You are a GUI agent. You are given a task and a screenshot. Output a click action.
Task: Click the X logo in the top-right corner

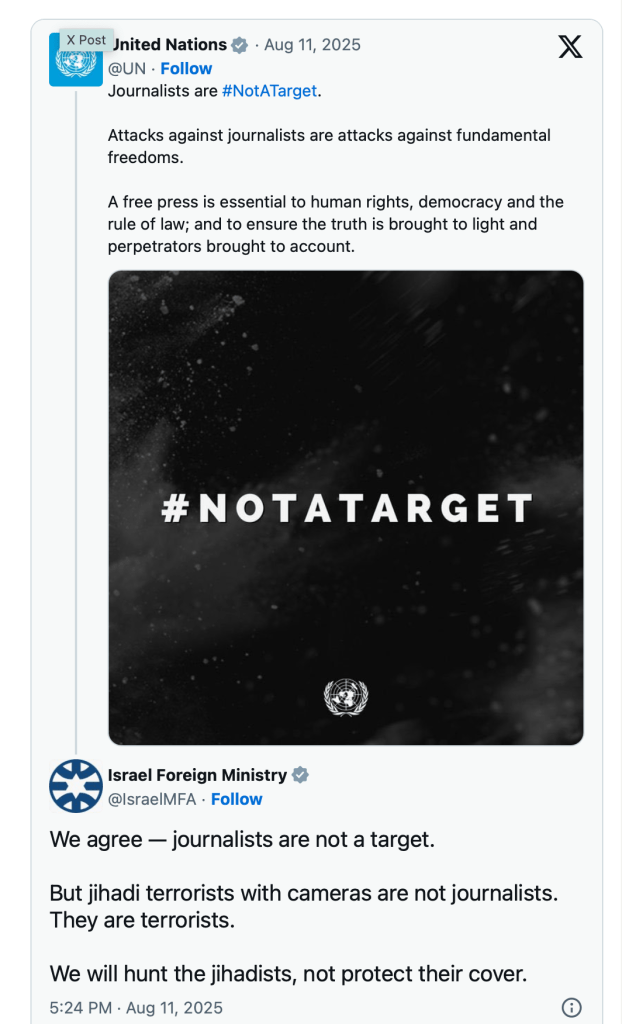570,46
